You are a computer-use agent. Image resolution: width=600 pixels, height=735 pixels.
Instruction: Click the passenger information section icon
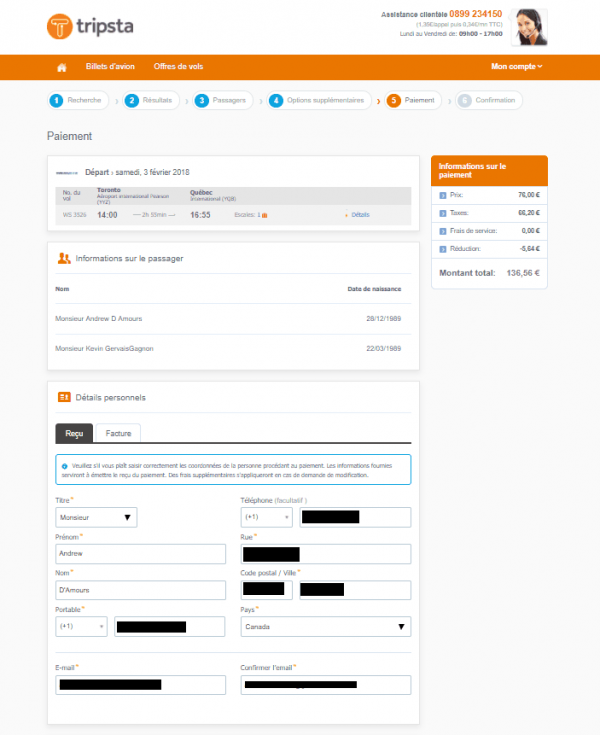tap(64, 258)
